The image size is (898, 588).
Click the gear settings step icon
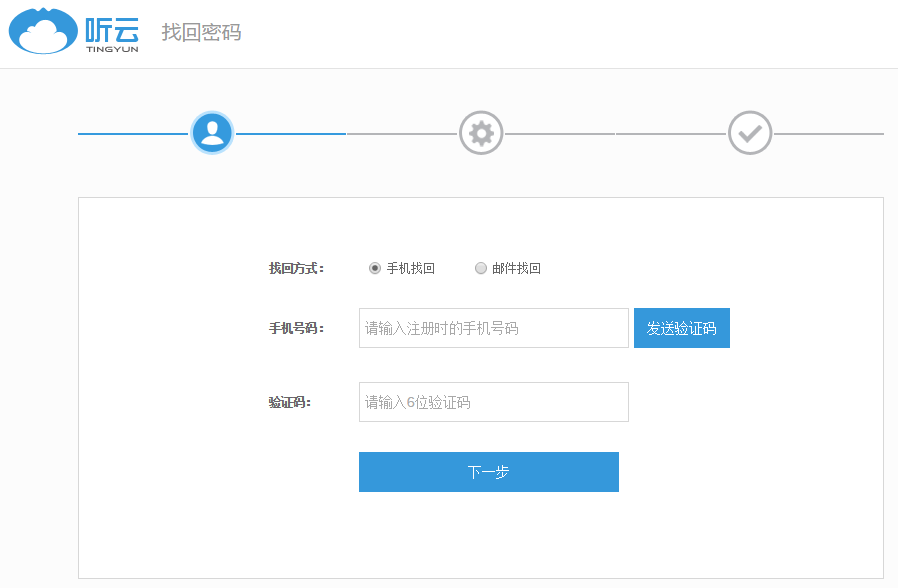click(481, 133)
